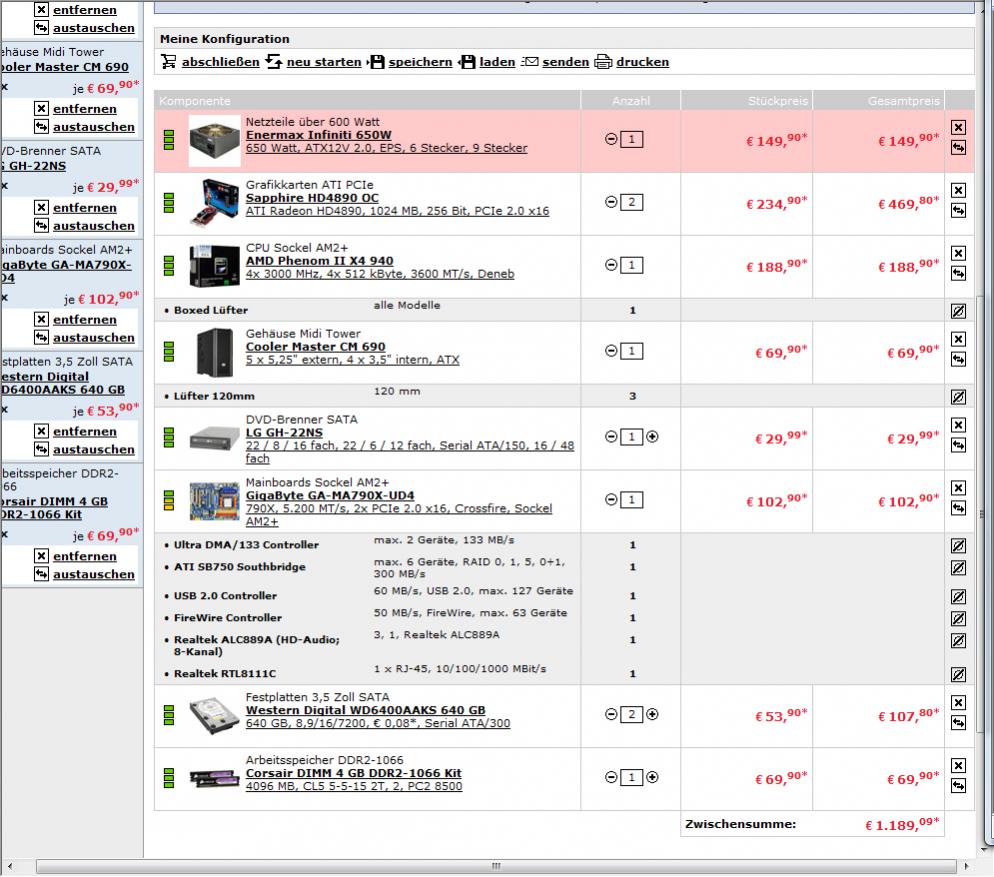The width and height of the screenshot is (994, 877).
Task: Edit Realtek RTL8111C with pencil icon
Action: [958, 674]
